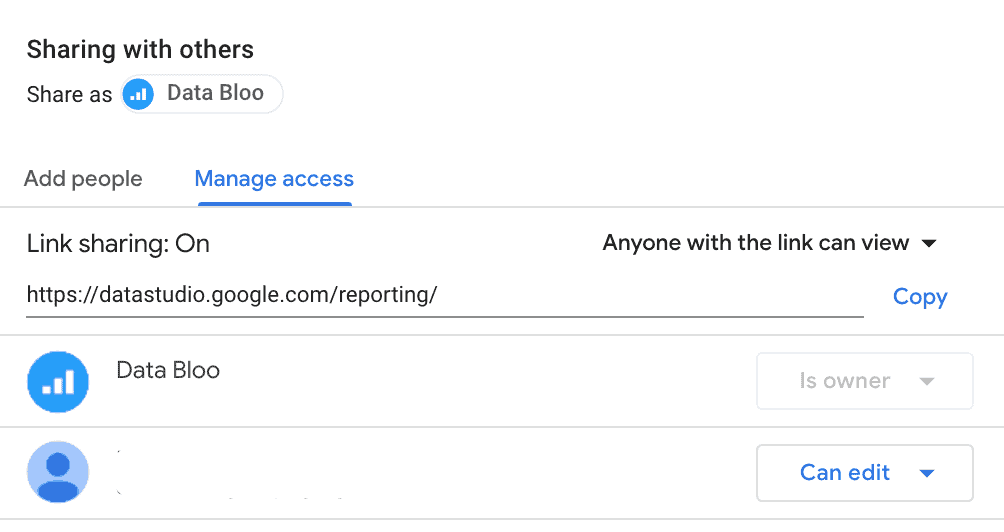Click the Data Bloo owner avatar icon

[58, 382]
